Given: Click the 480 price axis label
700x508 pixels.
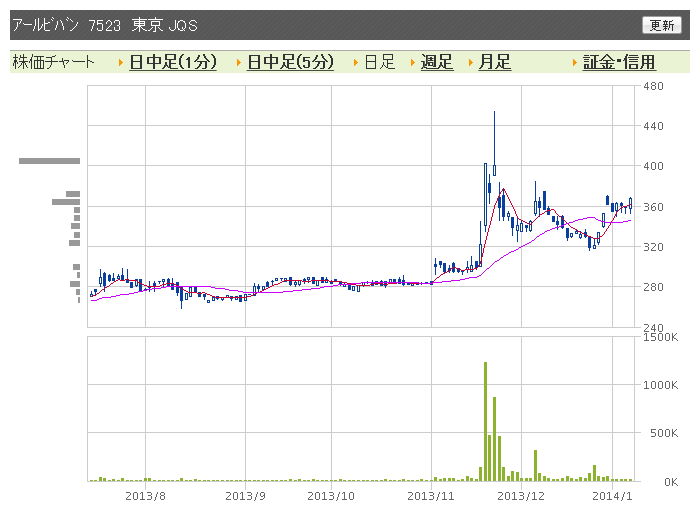Looking at the screenshot, I should click(x=653, y=86).
